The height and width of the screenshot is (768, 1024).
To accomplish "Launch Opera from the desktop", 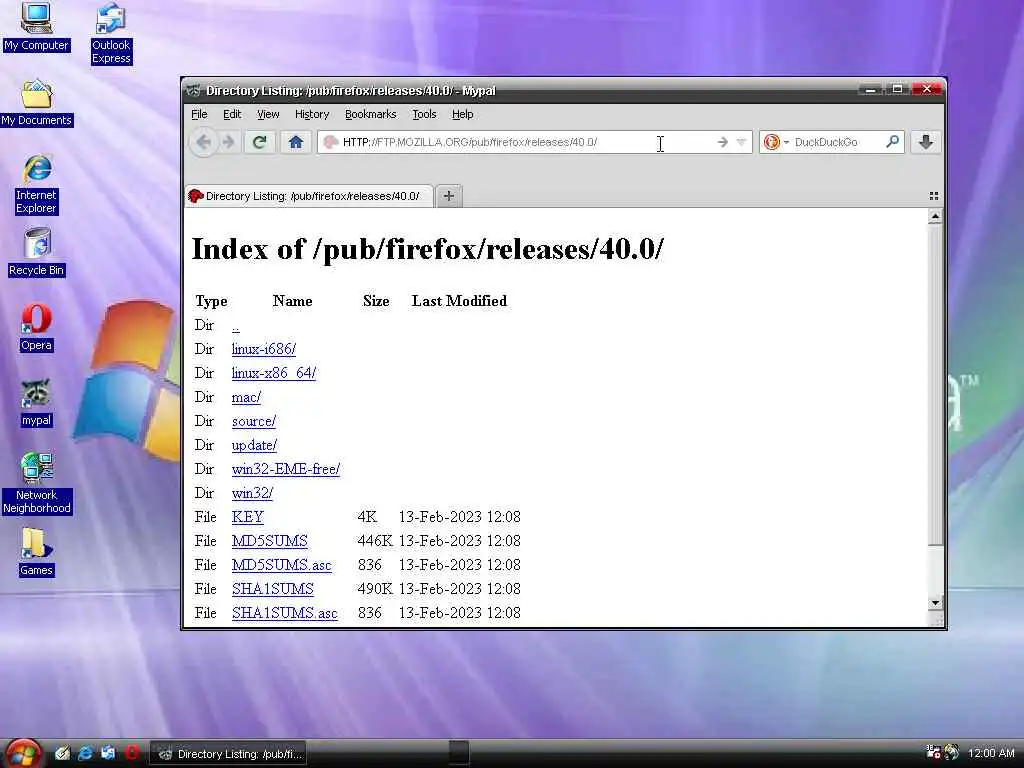I will (36, 328).
